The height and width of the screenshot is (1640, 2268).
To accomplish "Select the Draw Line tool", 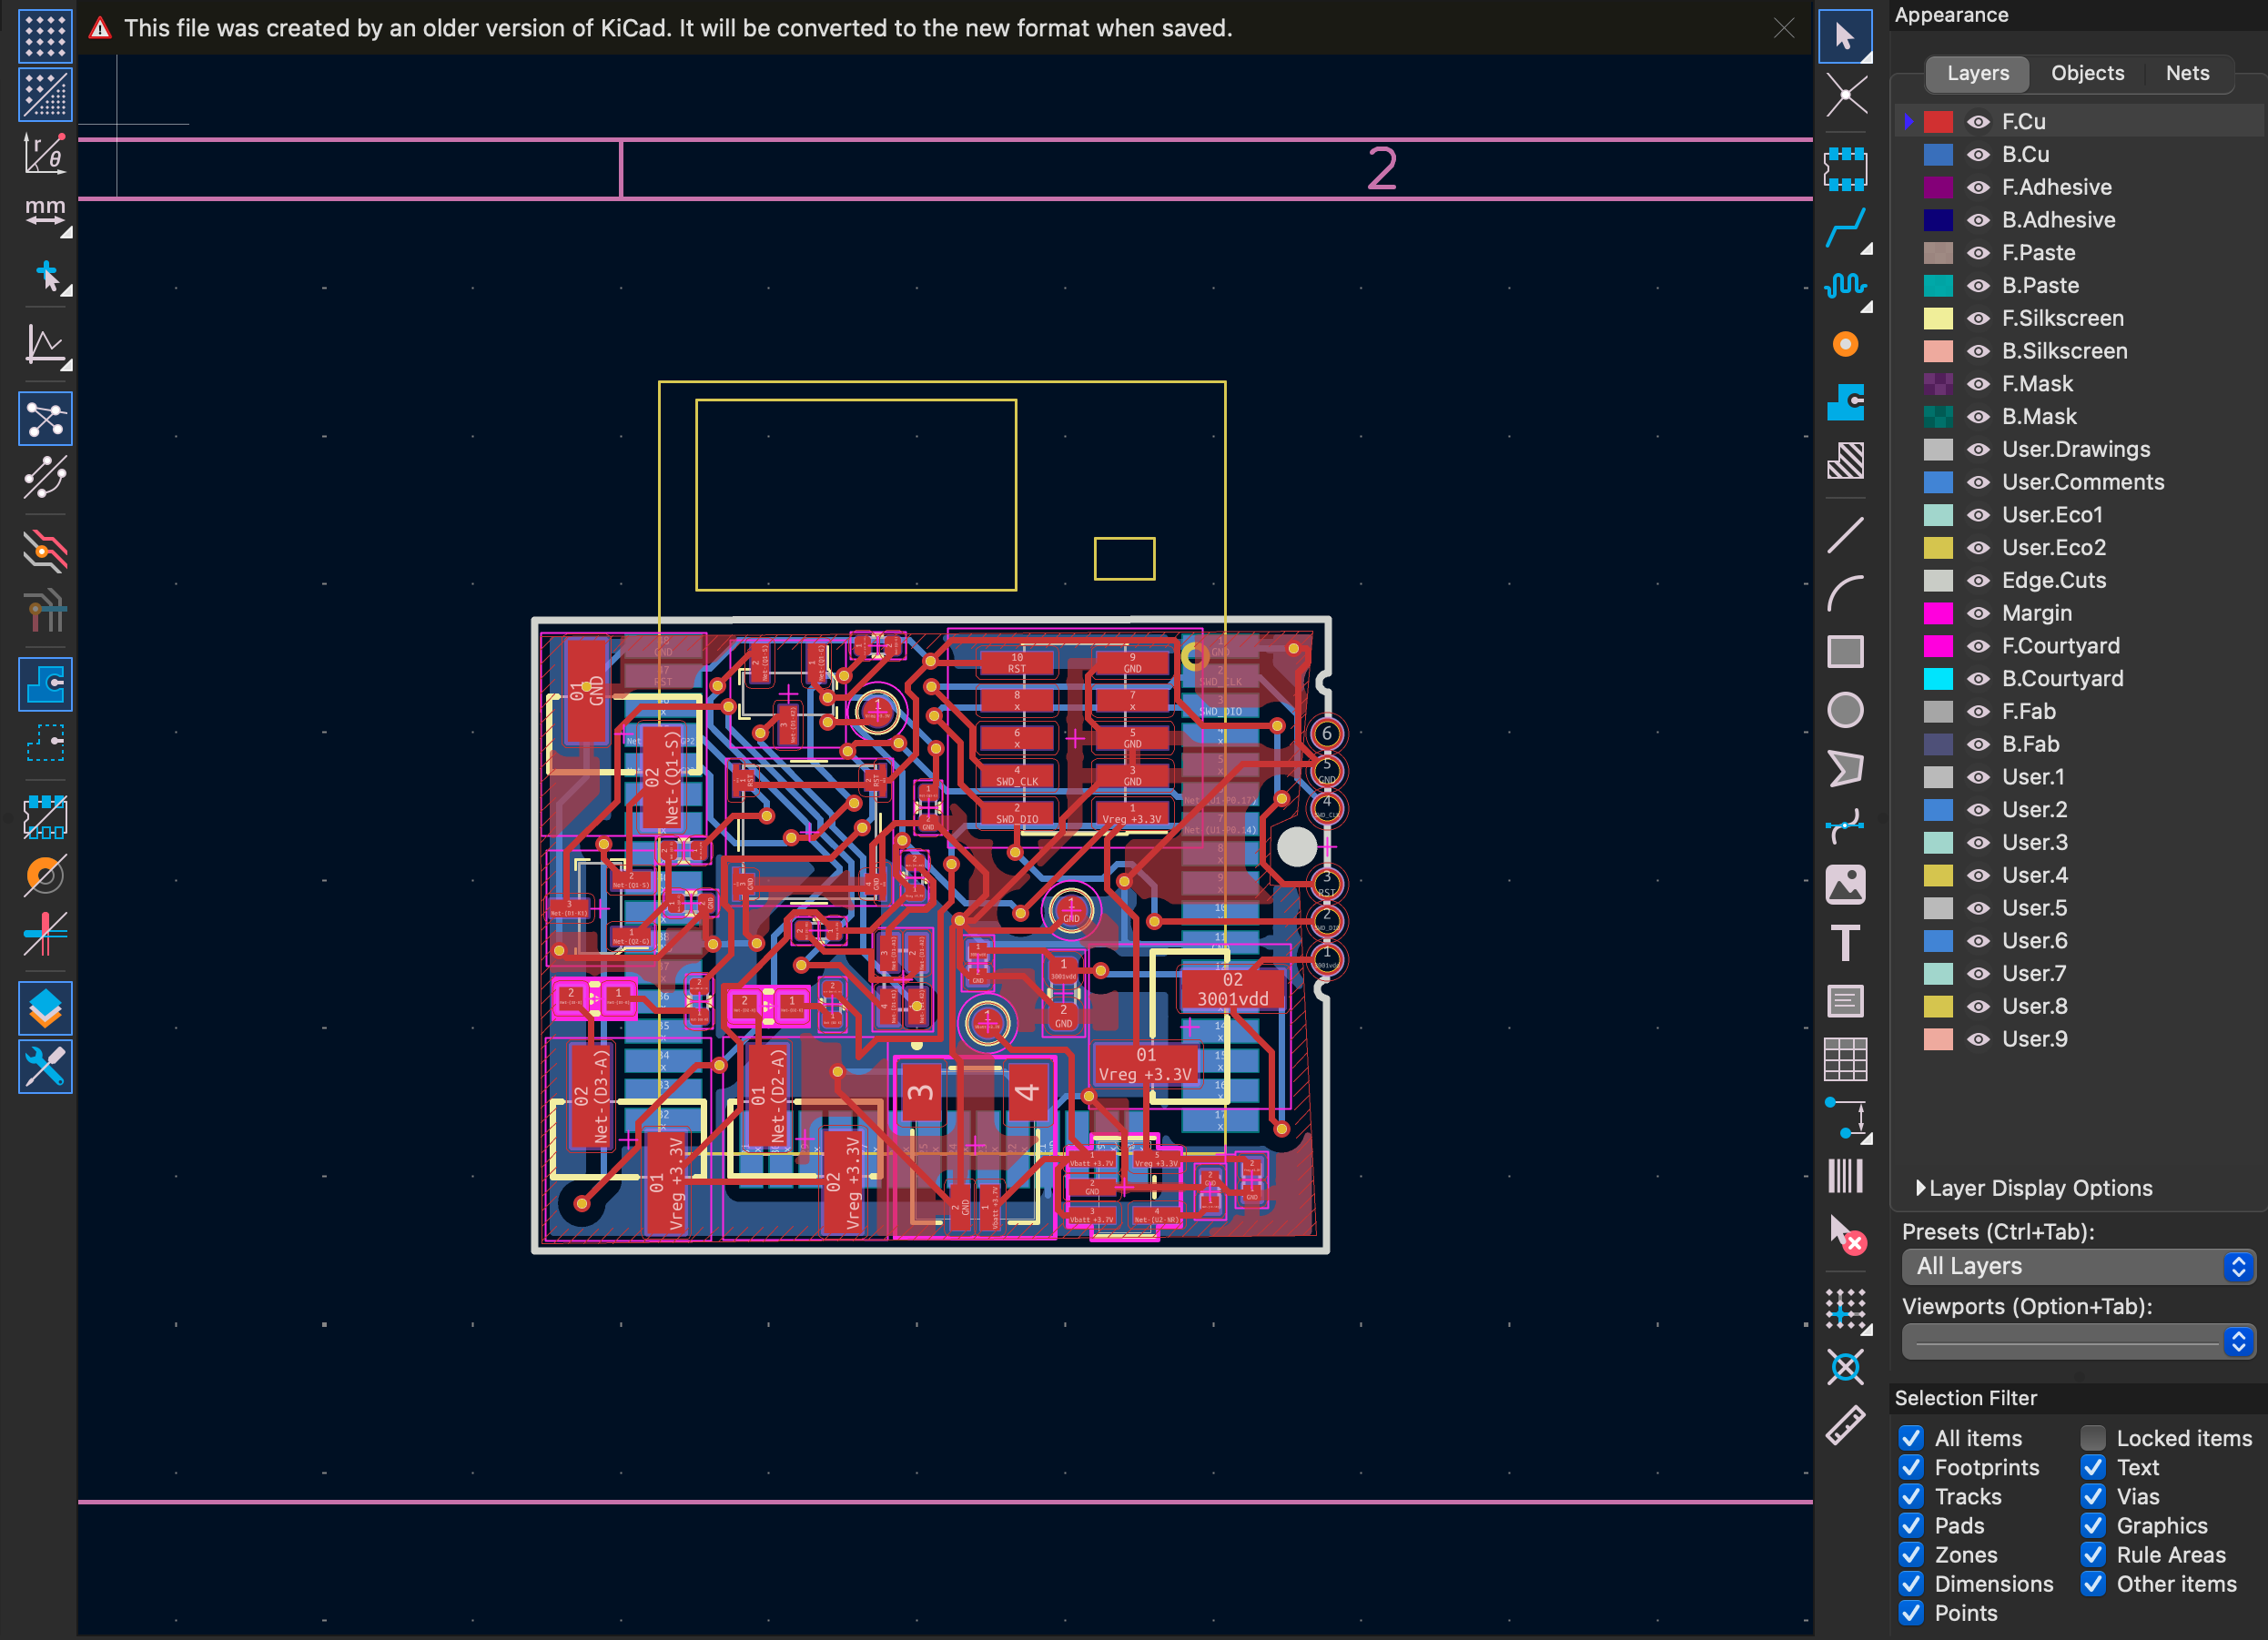I will (1845, 535).
